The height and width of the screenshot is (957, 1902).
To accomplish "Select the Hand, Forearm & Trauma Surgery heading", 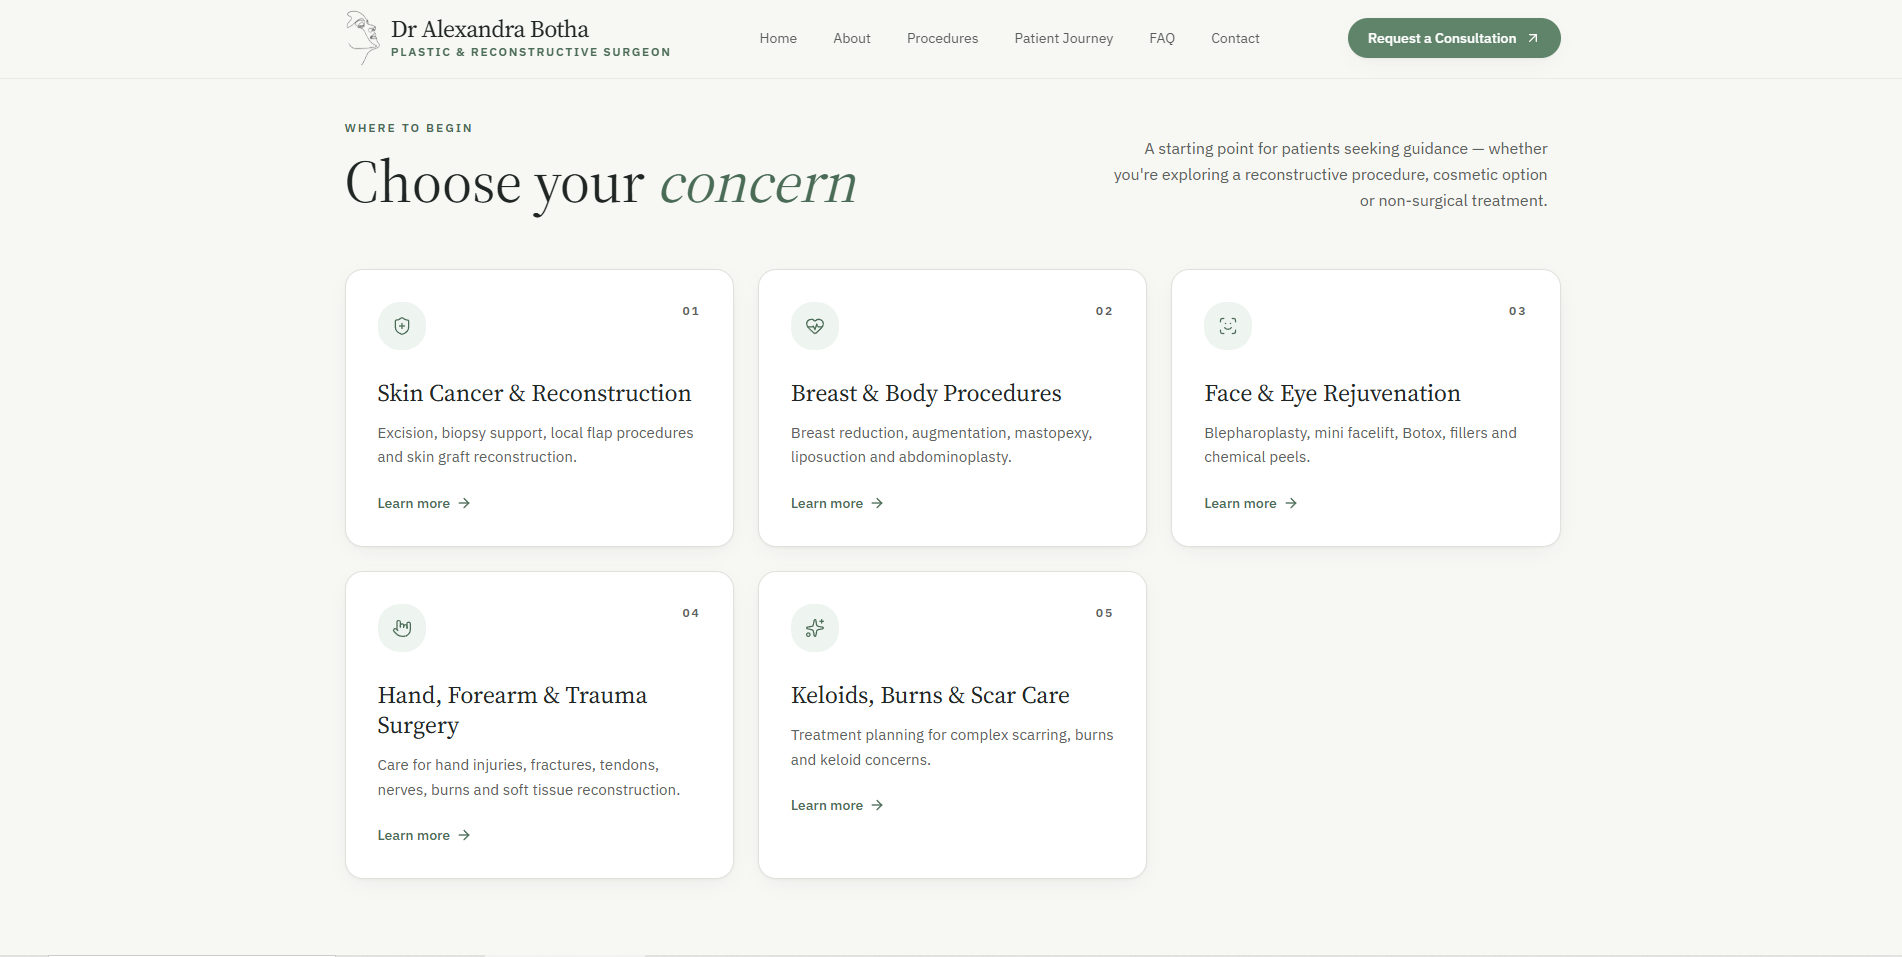I will [x=512, y=710].
